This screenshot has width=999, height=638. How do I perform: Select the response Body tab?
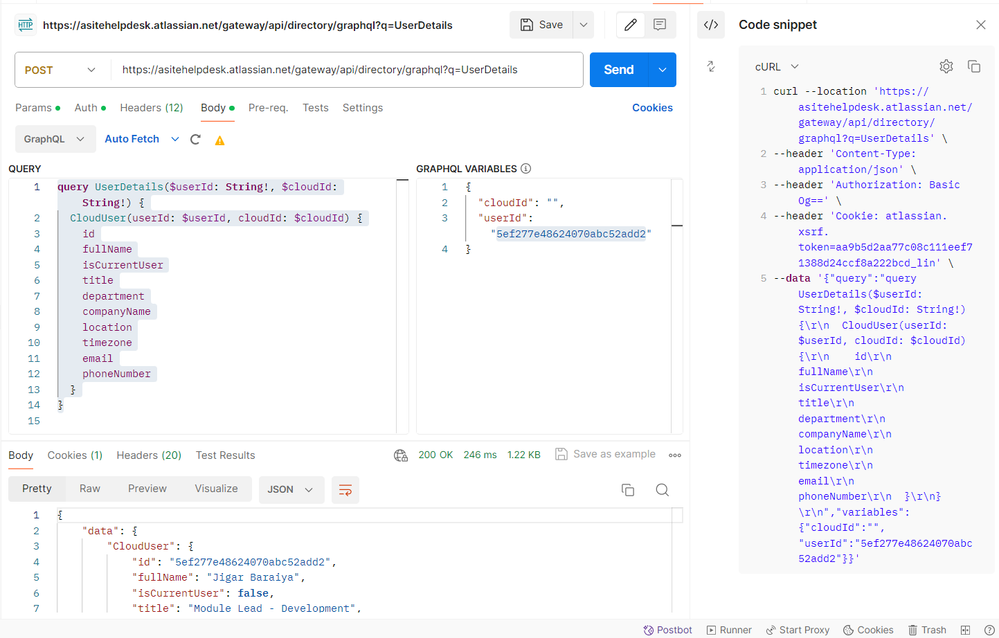[20, 455]
